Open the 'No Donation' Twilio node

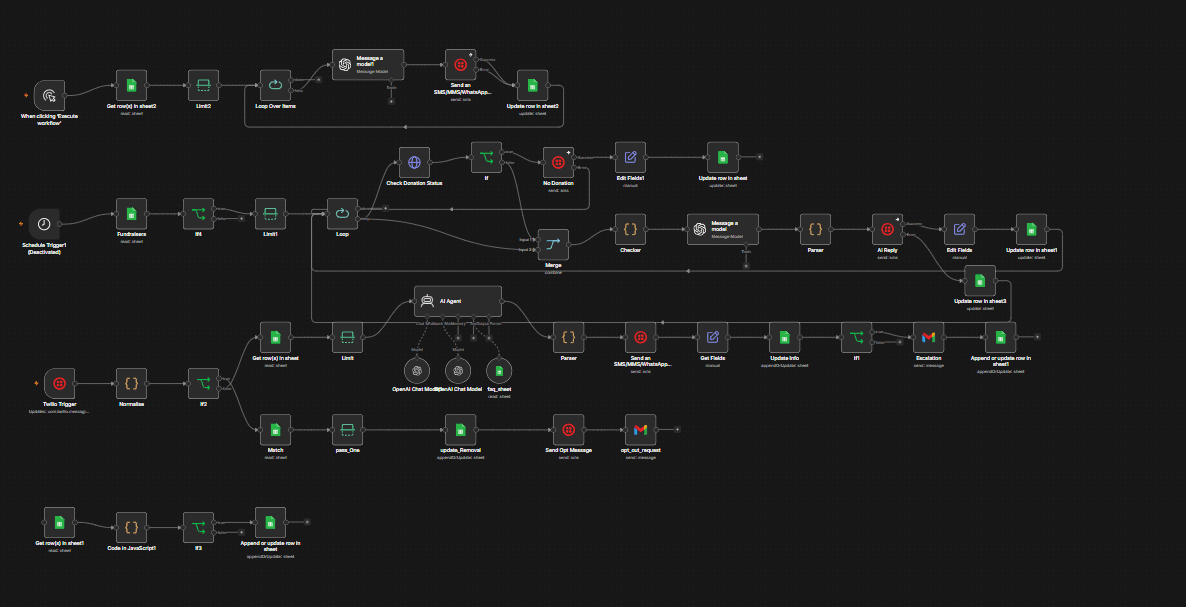(x=558, y=163)
